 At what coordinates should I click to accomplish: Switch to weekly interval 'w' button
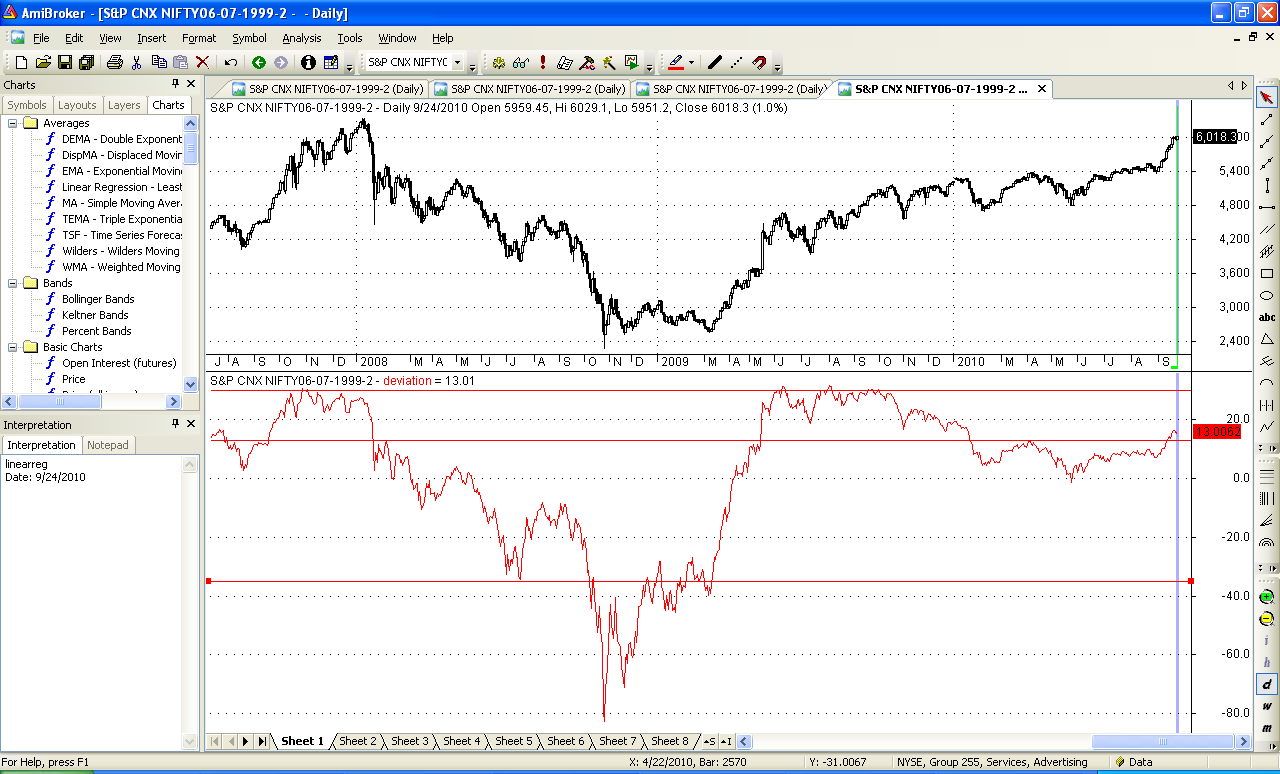point(1267,706)
